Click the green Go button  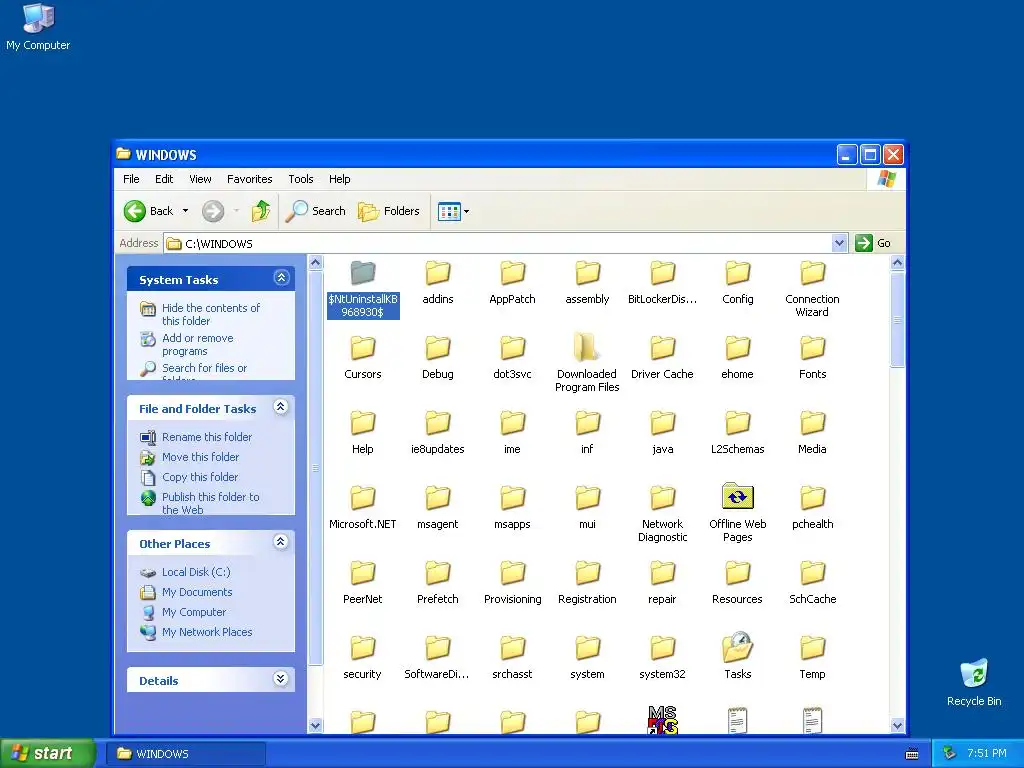tap(872, 243)
